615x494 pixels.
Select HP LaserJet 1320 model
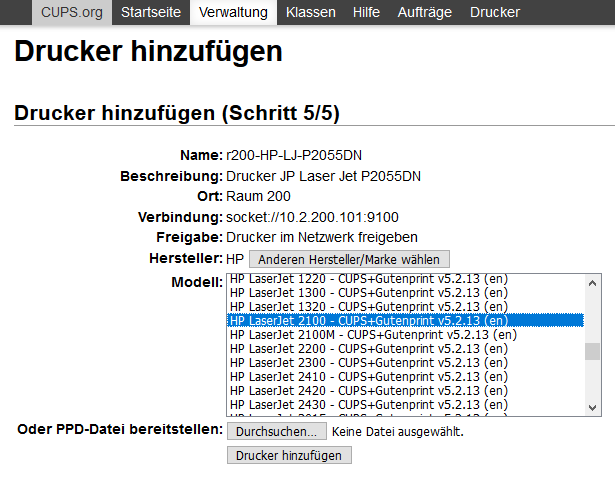(406, 306)
